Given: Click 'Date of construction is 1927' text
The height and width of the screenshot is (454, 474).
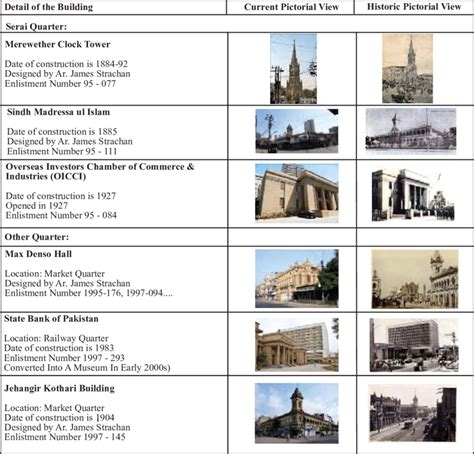Looking at the screenshot, I should click(x=61, y=196).
